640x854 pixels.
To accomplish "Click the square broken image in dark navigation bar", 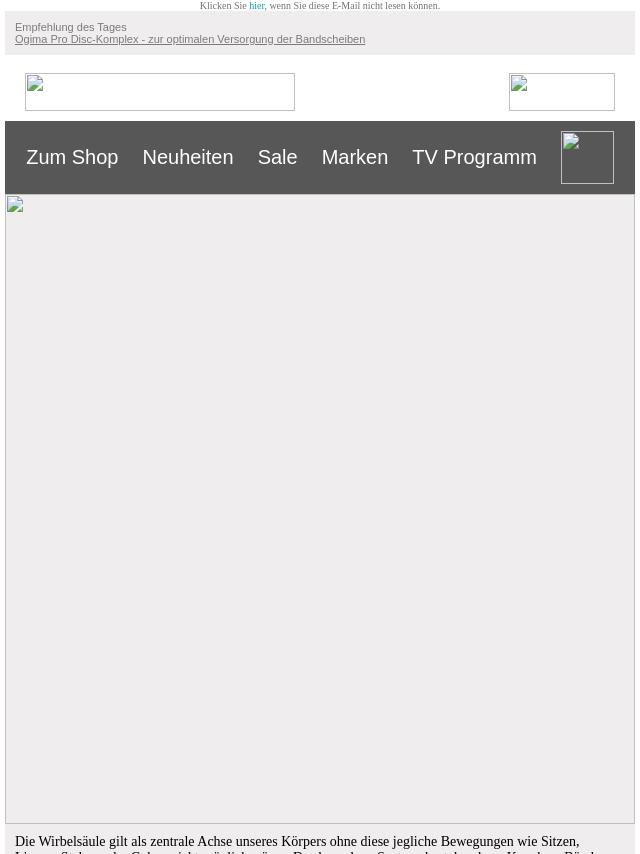I will tap(587, 157).
